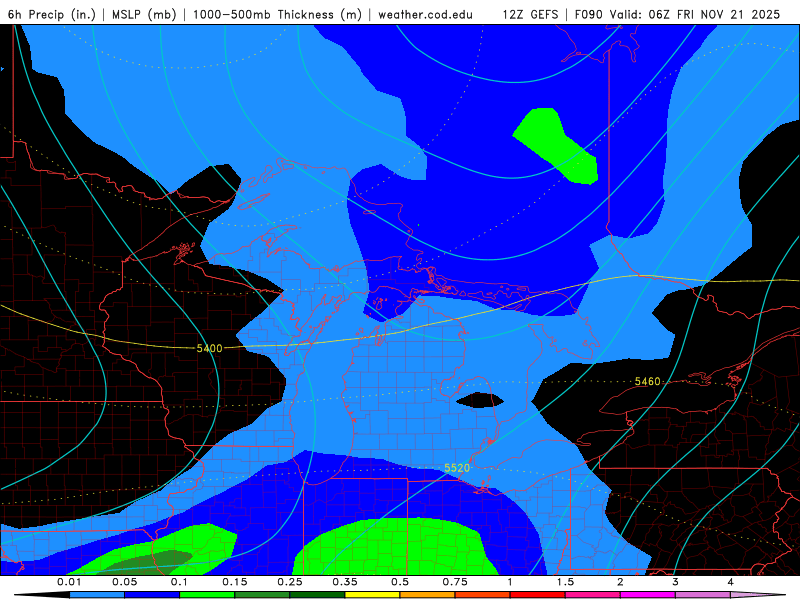
Task: Click the 0.25 legend value
Action: pyautogui.click(x=290, y=582)
